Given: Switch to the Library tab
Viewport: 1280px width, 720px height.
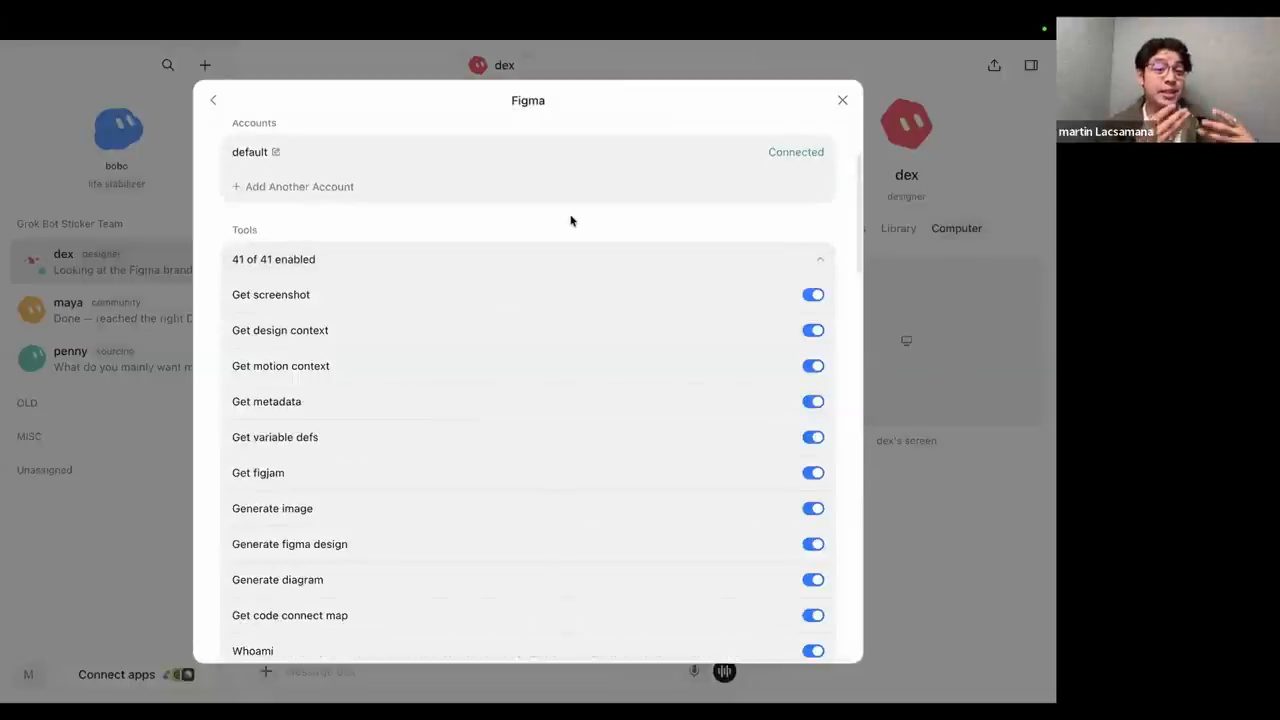Looking at the screenshot, I should tap(898, 228).
